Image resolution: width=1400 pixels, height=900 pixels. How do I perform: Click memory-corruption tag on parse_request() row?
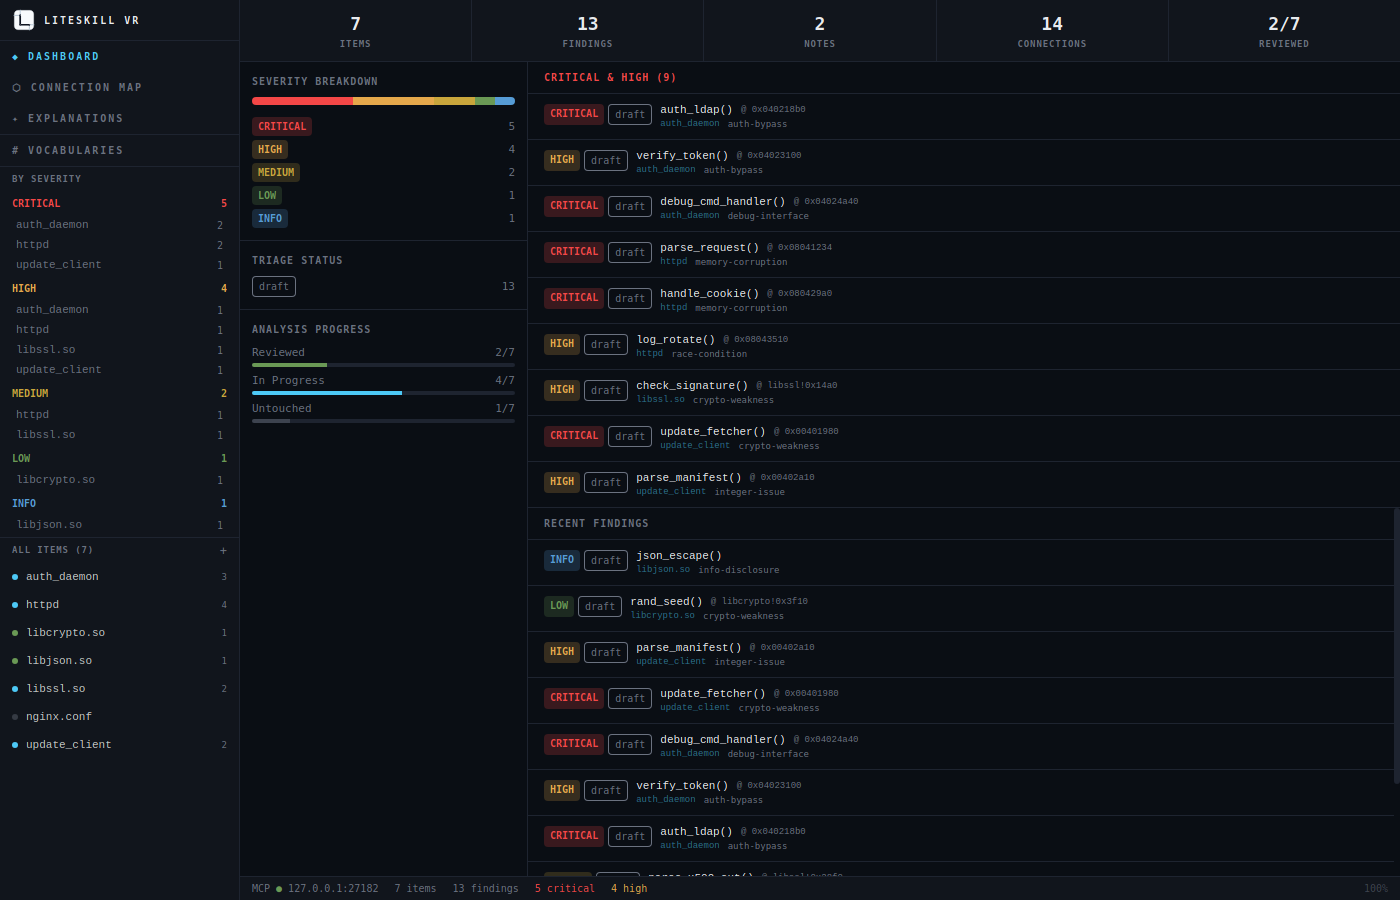[741, 263]
